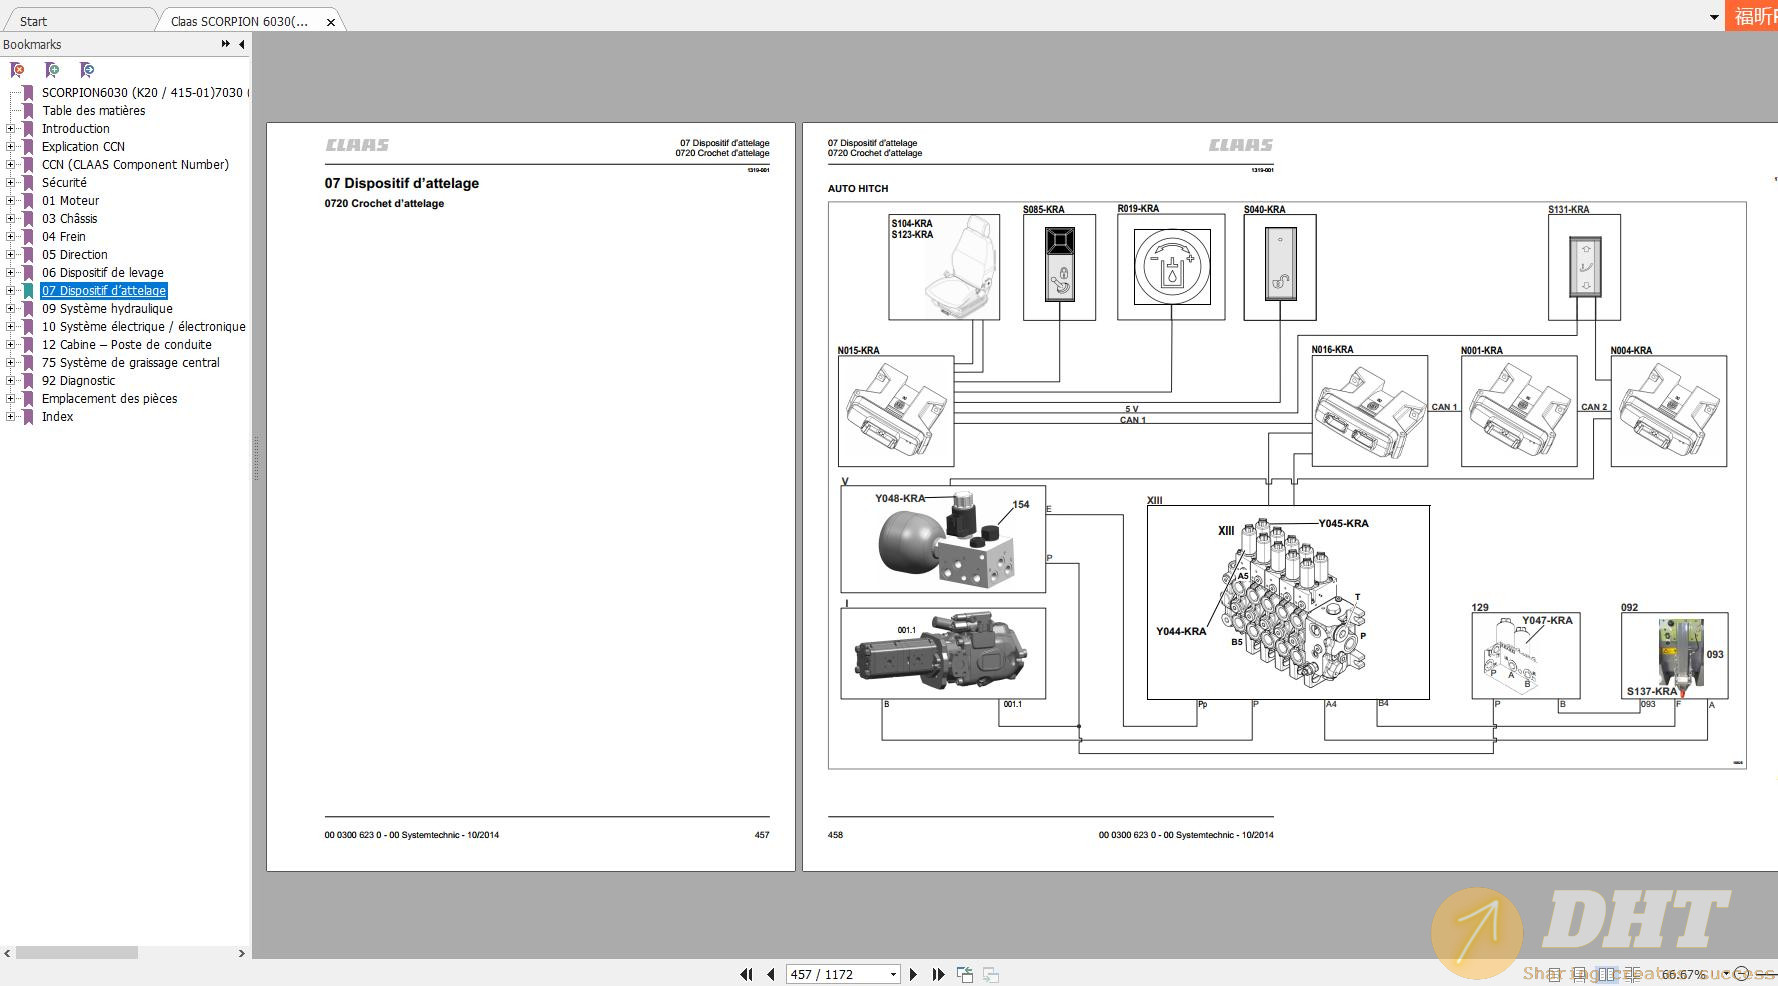Open the Emplacement des pièces bookmark

click(x=109, y=398)
